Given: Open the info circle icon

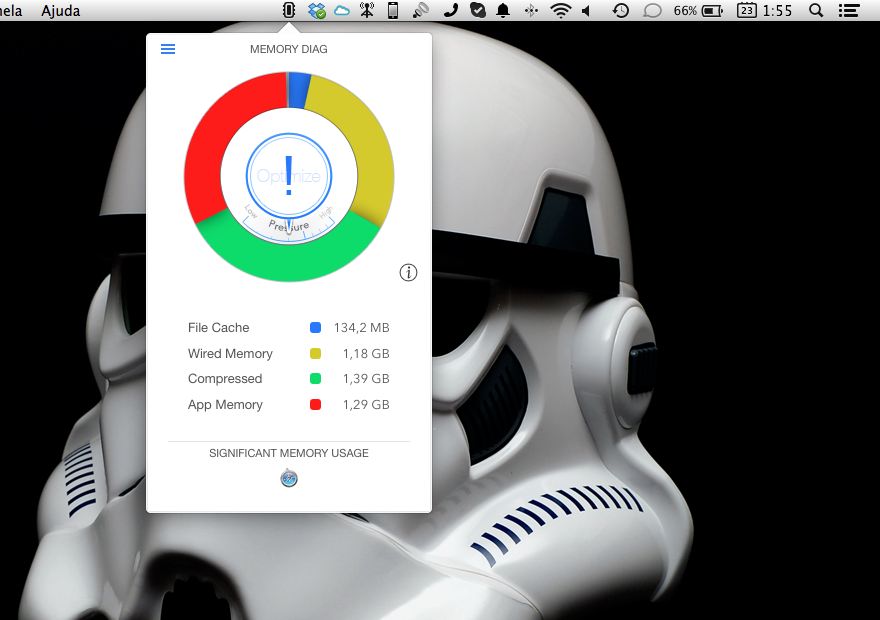Looking at the screenshot, I should tap(408, 272).
